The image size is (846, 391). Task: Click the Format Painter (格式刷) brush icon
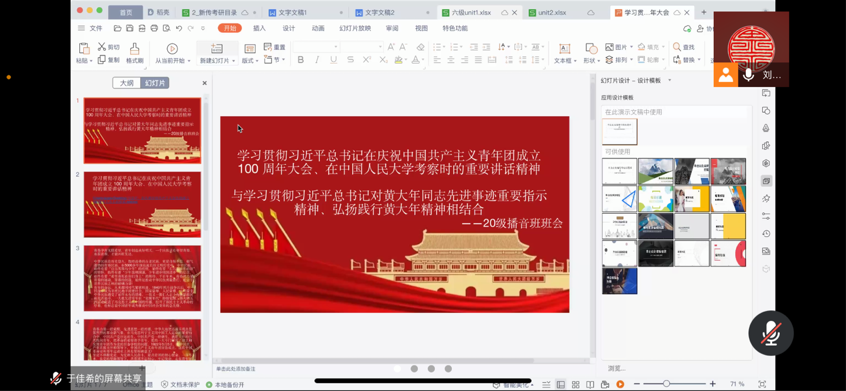134,49
